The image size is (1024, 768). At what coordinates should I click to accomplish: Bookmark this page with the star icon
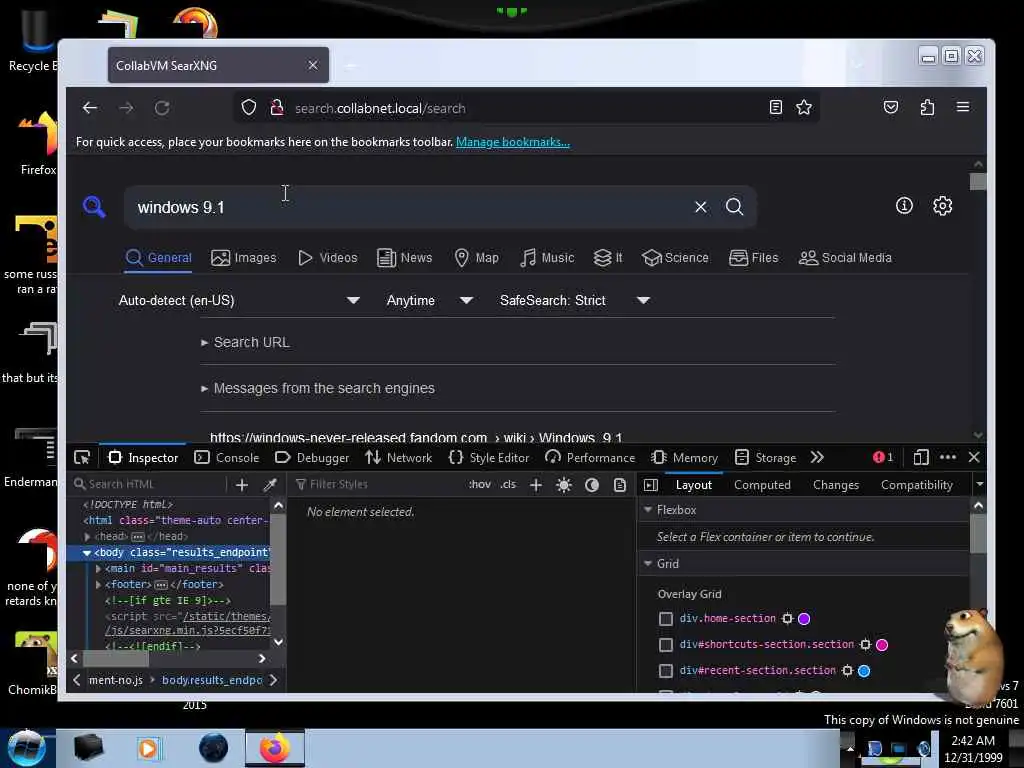pos(804,107)
